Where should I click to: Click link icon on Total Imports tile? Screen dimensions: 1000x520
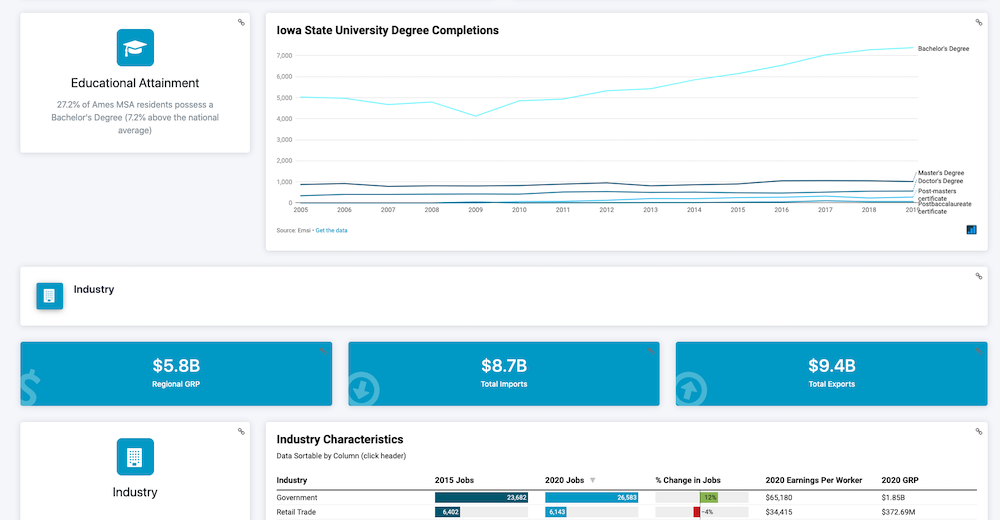tap(651, 351)
